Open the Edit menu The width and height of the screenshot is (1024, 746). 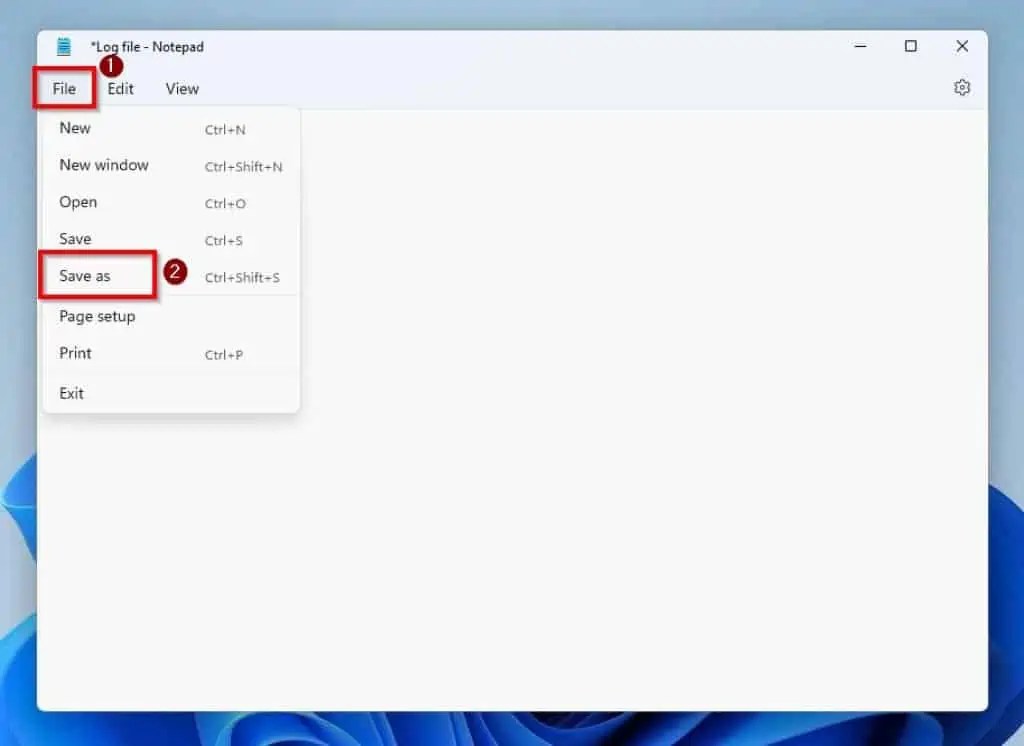click(120, 88)
